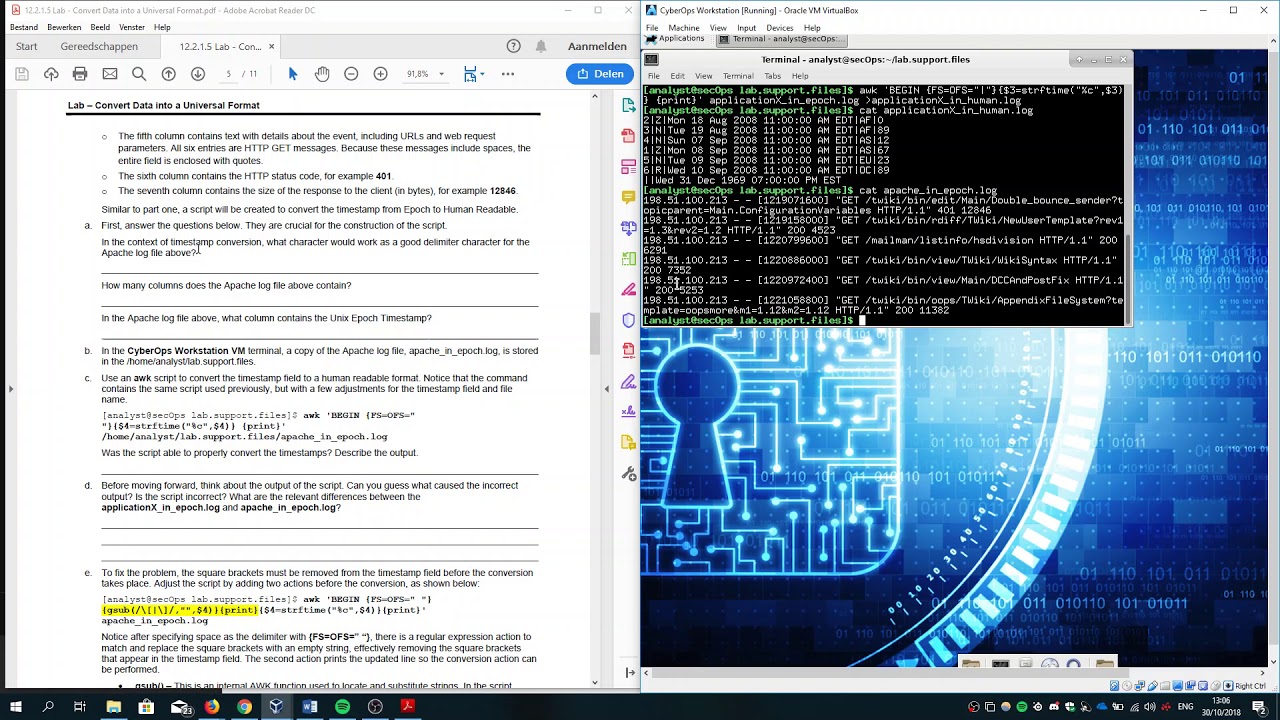Screen dimensions: 1280x720
Task: Print the PDF document in Acrobat
Action: click(x=80, y=74)
